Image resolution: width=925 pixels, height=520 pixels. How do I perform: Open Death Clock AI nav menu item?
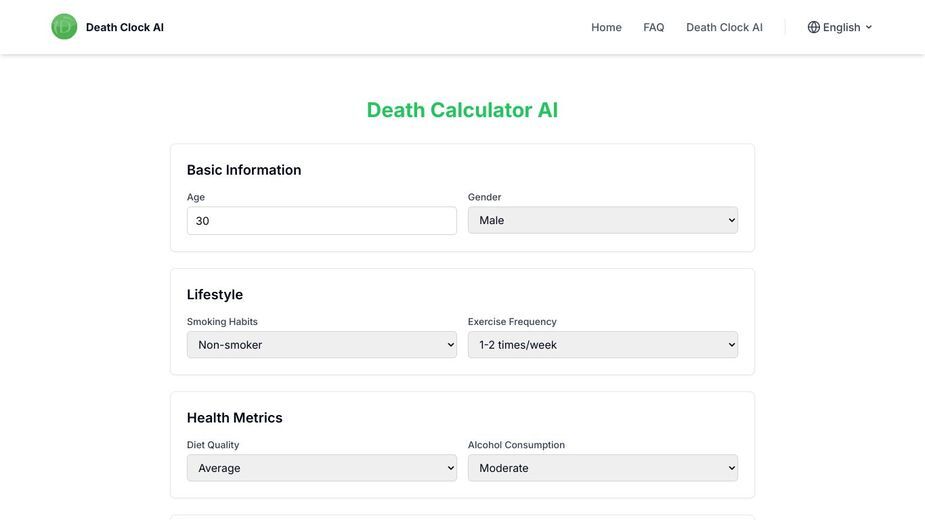click(x=724, y=27)
